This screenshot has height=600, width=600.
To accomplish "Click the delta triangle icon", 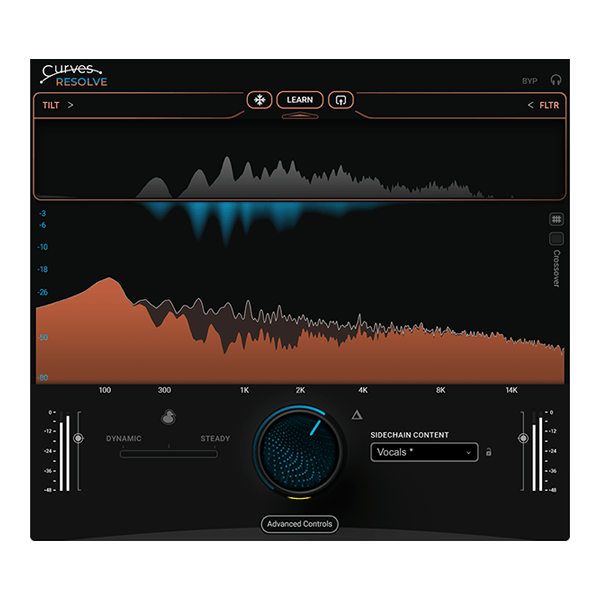I will coord(356,415).
